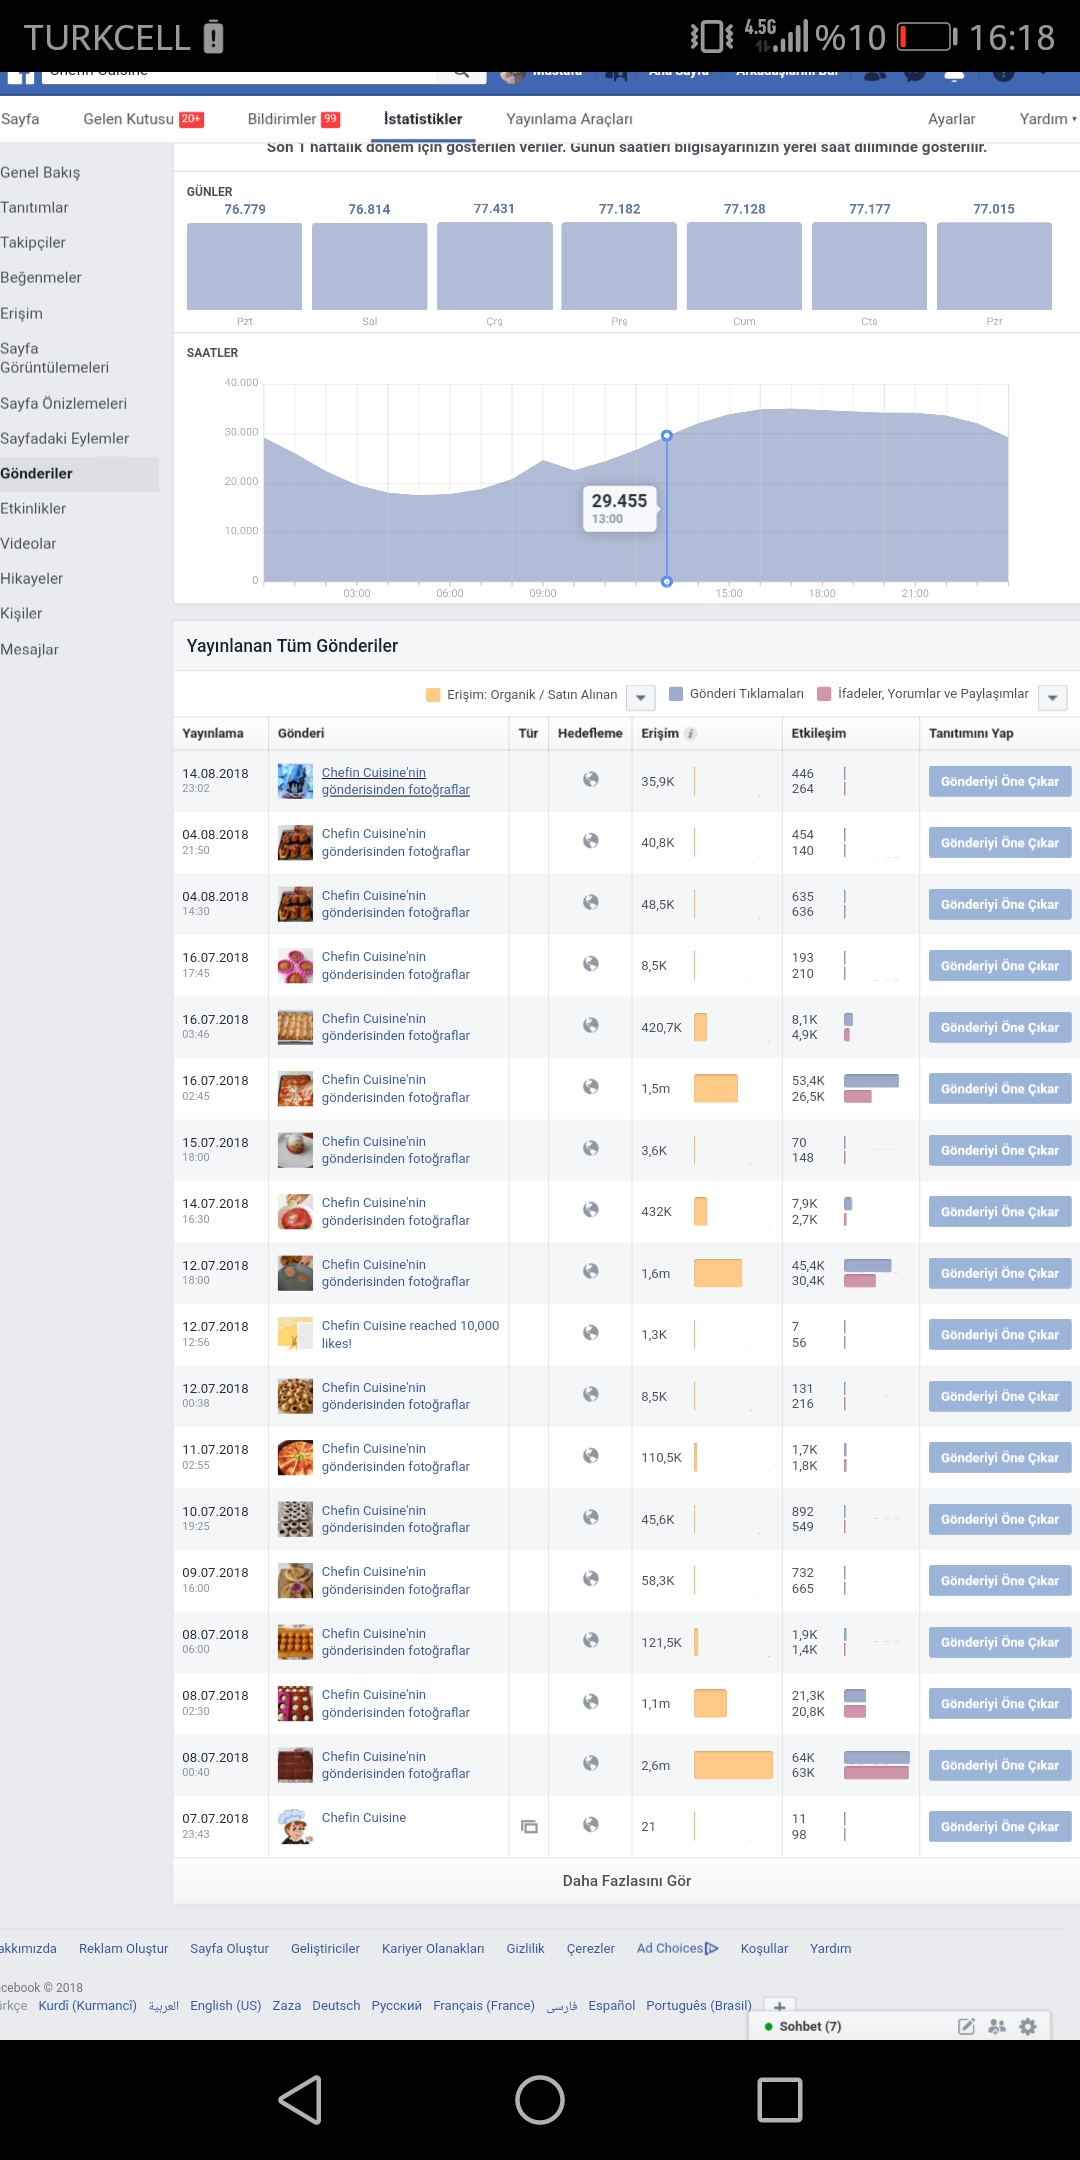The image size is (1080, 2160).
Task: Click the globe targeting icon for 14.08.2018 post
Action: pyautogui.click(x=591, y=779)
